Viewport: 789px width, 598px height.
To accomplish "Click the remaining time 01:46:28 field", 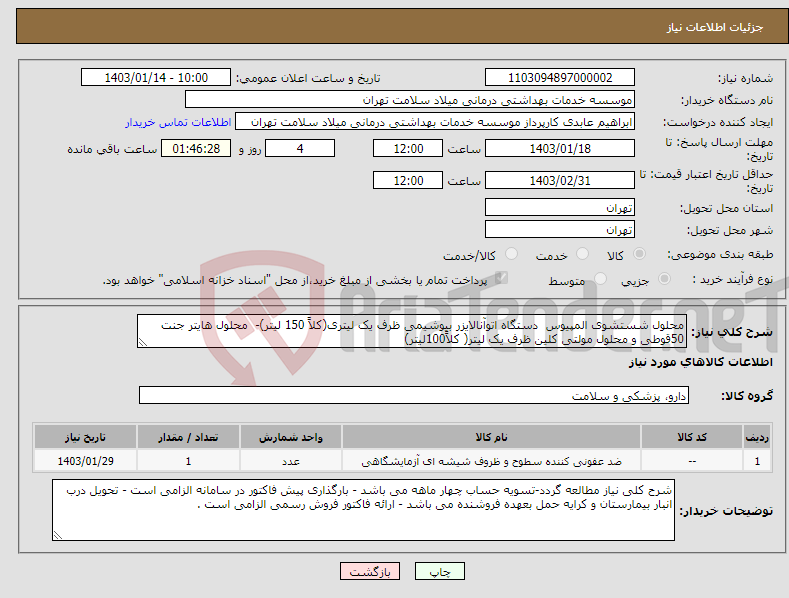I will (x=196, y=148).
